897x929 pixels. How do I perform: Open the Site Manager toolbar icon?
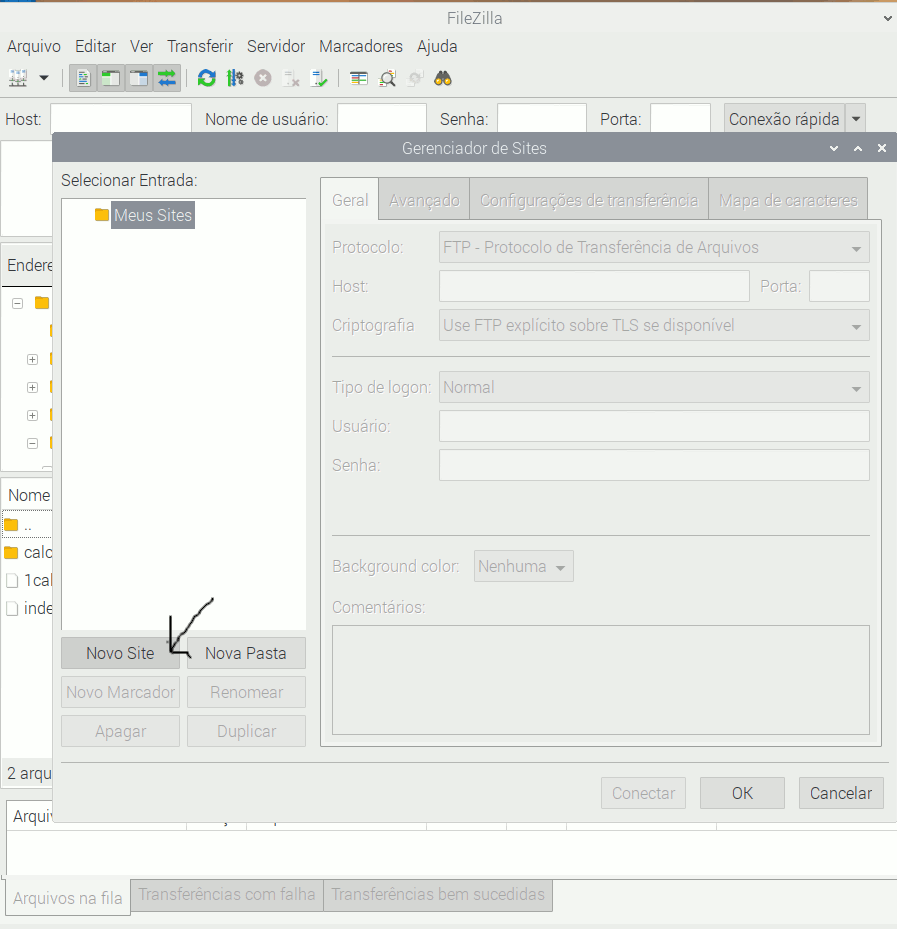pyautogui.click(x=18, y=78)
